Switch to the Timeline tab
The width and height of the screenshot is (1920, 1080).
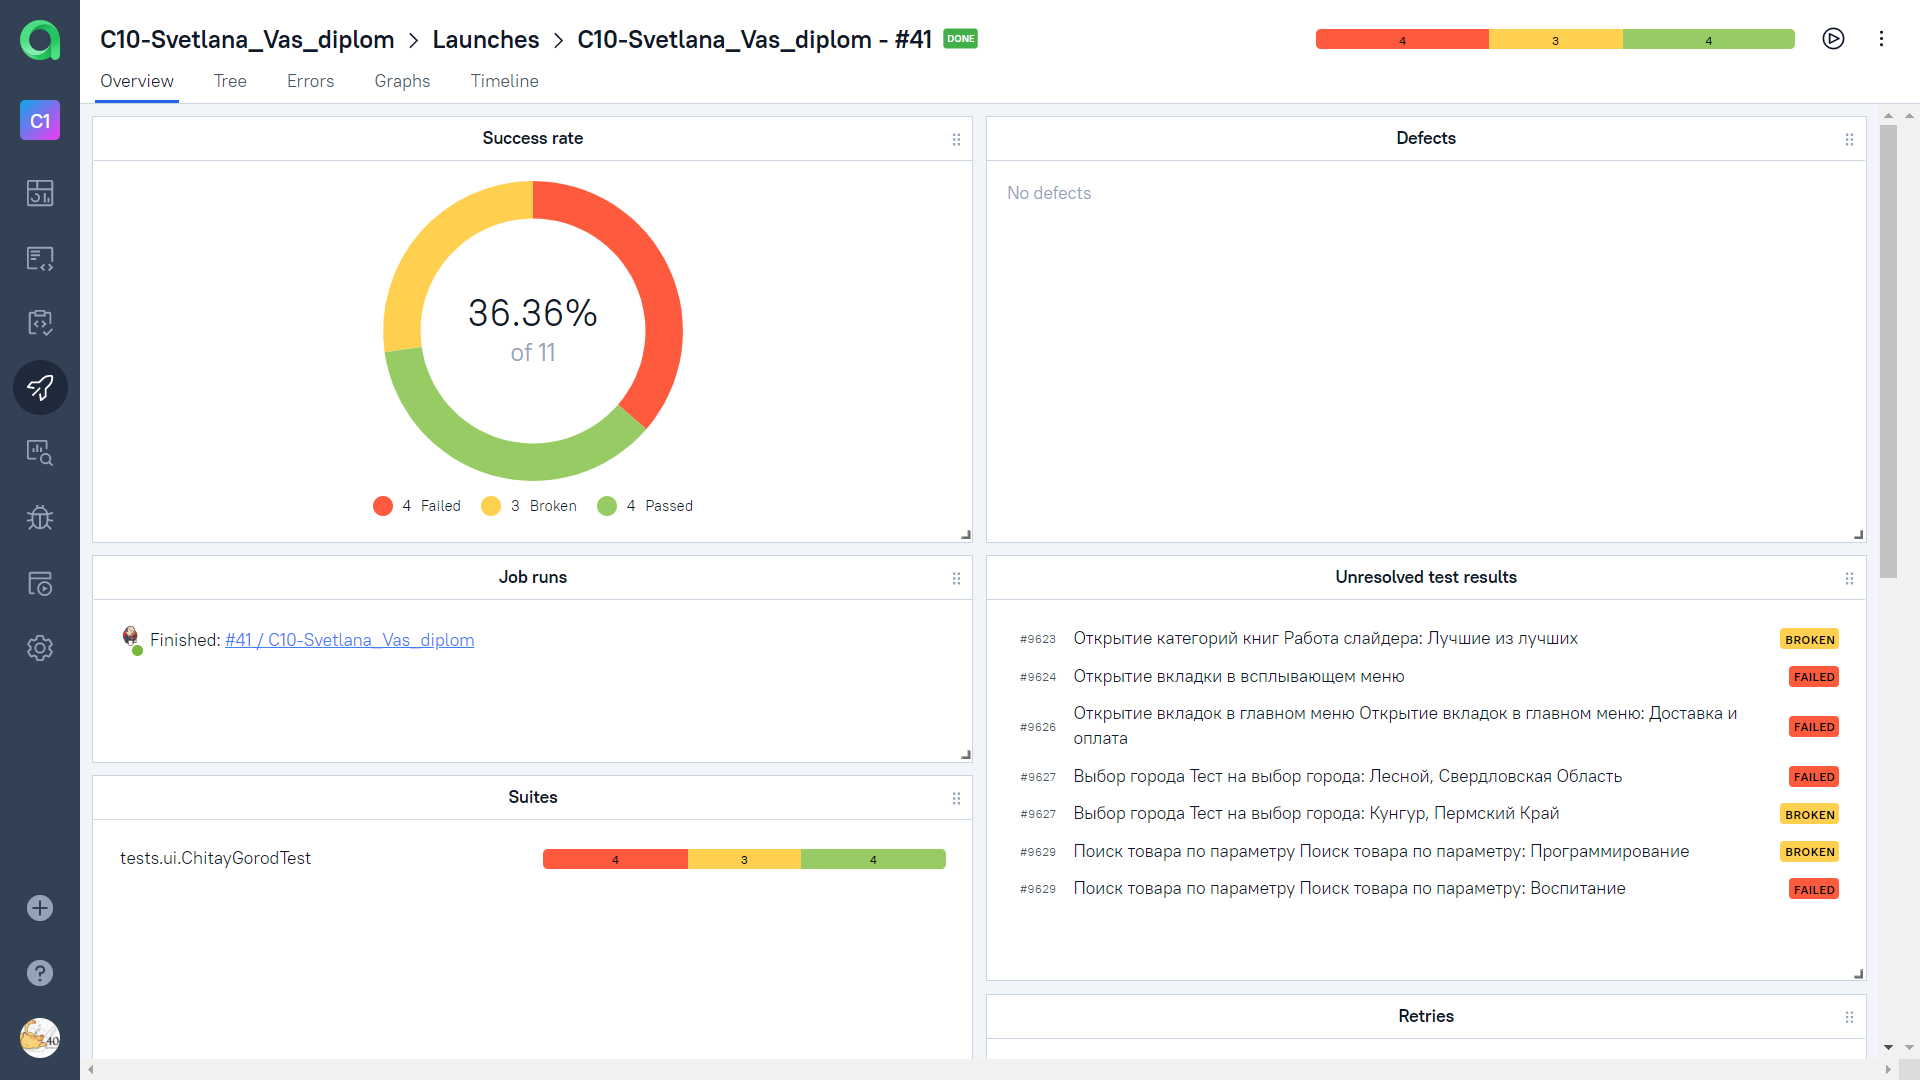pyautogui.click(x=504, y=81)
